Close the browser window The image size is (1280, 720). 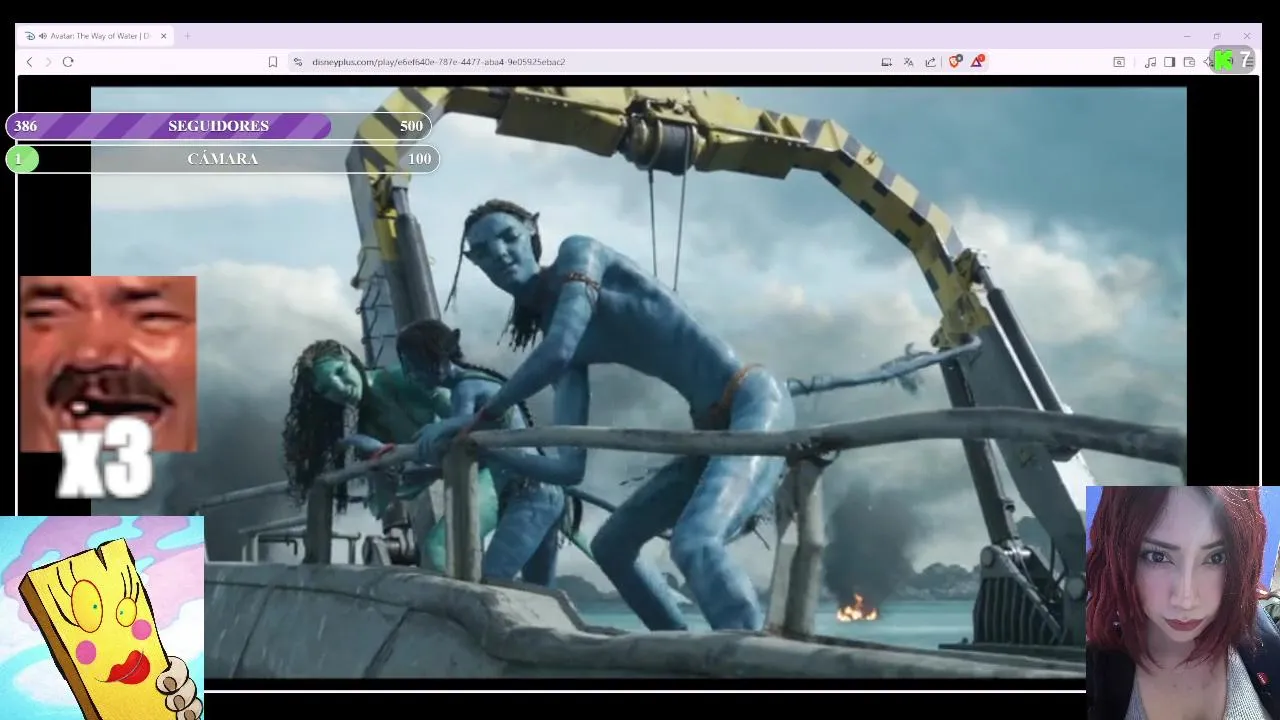point(1247,36)
